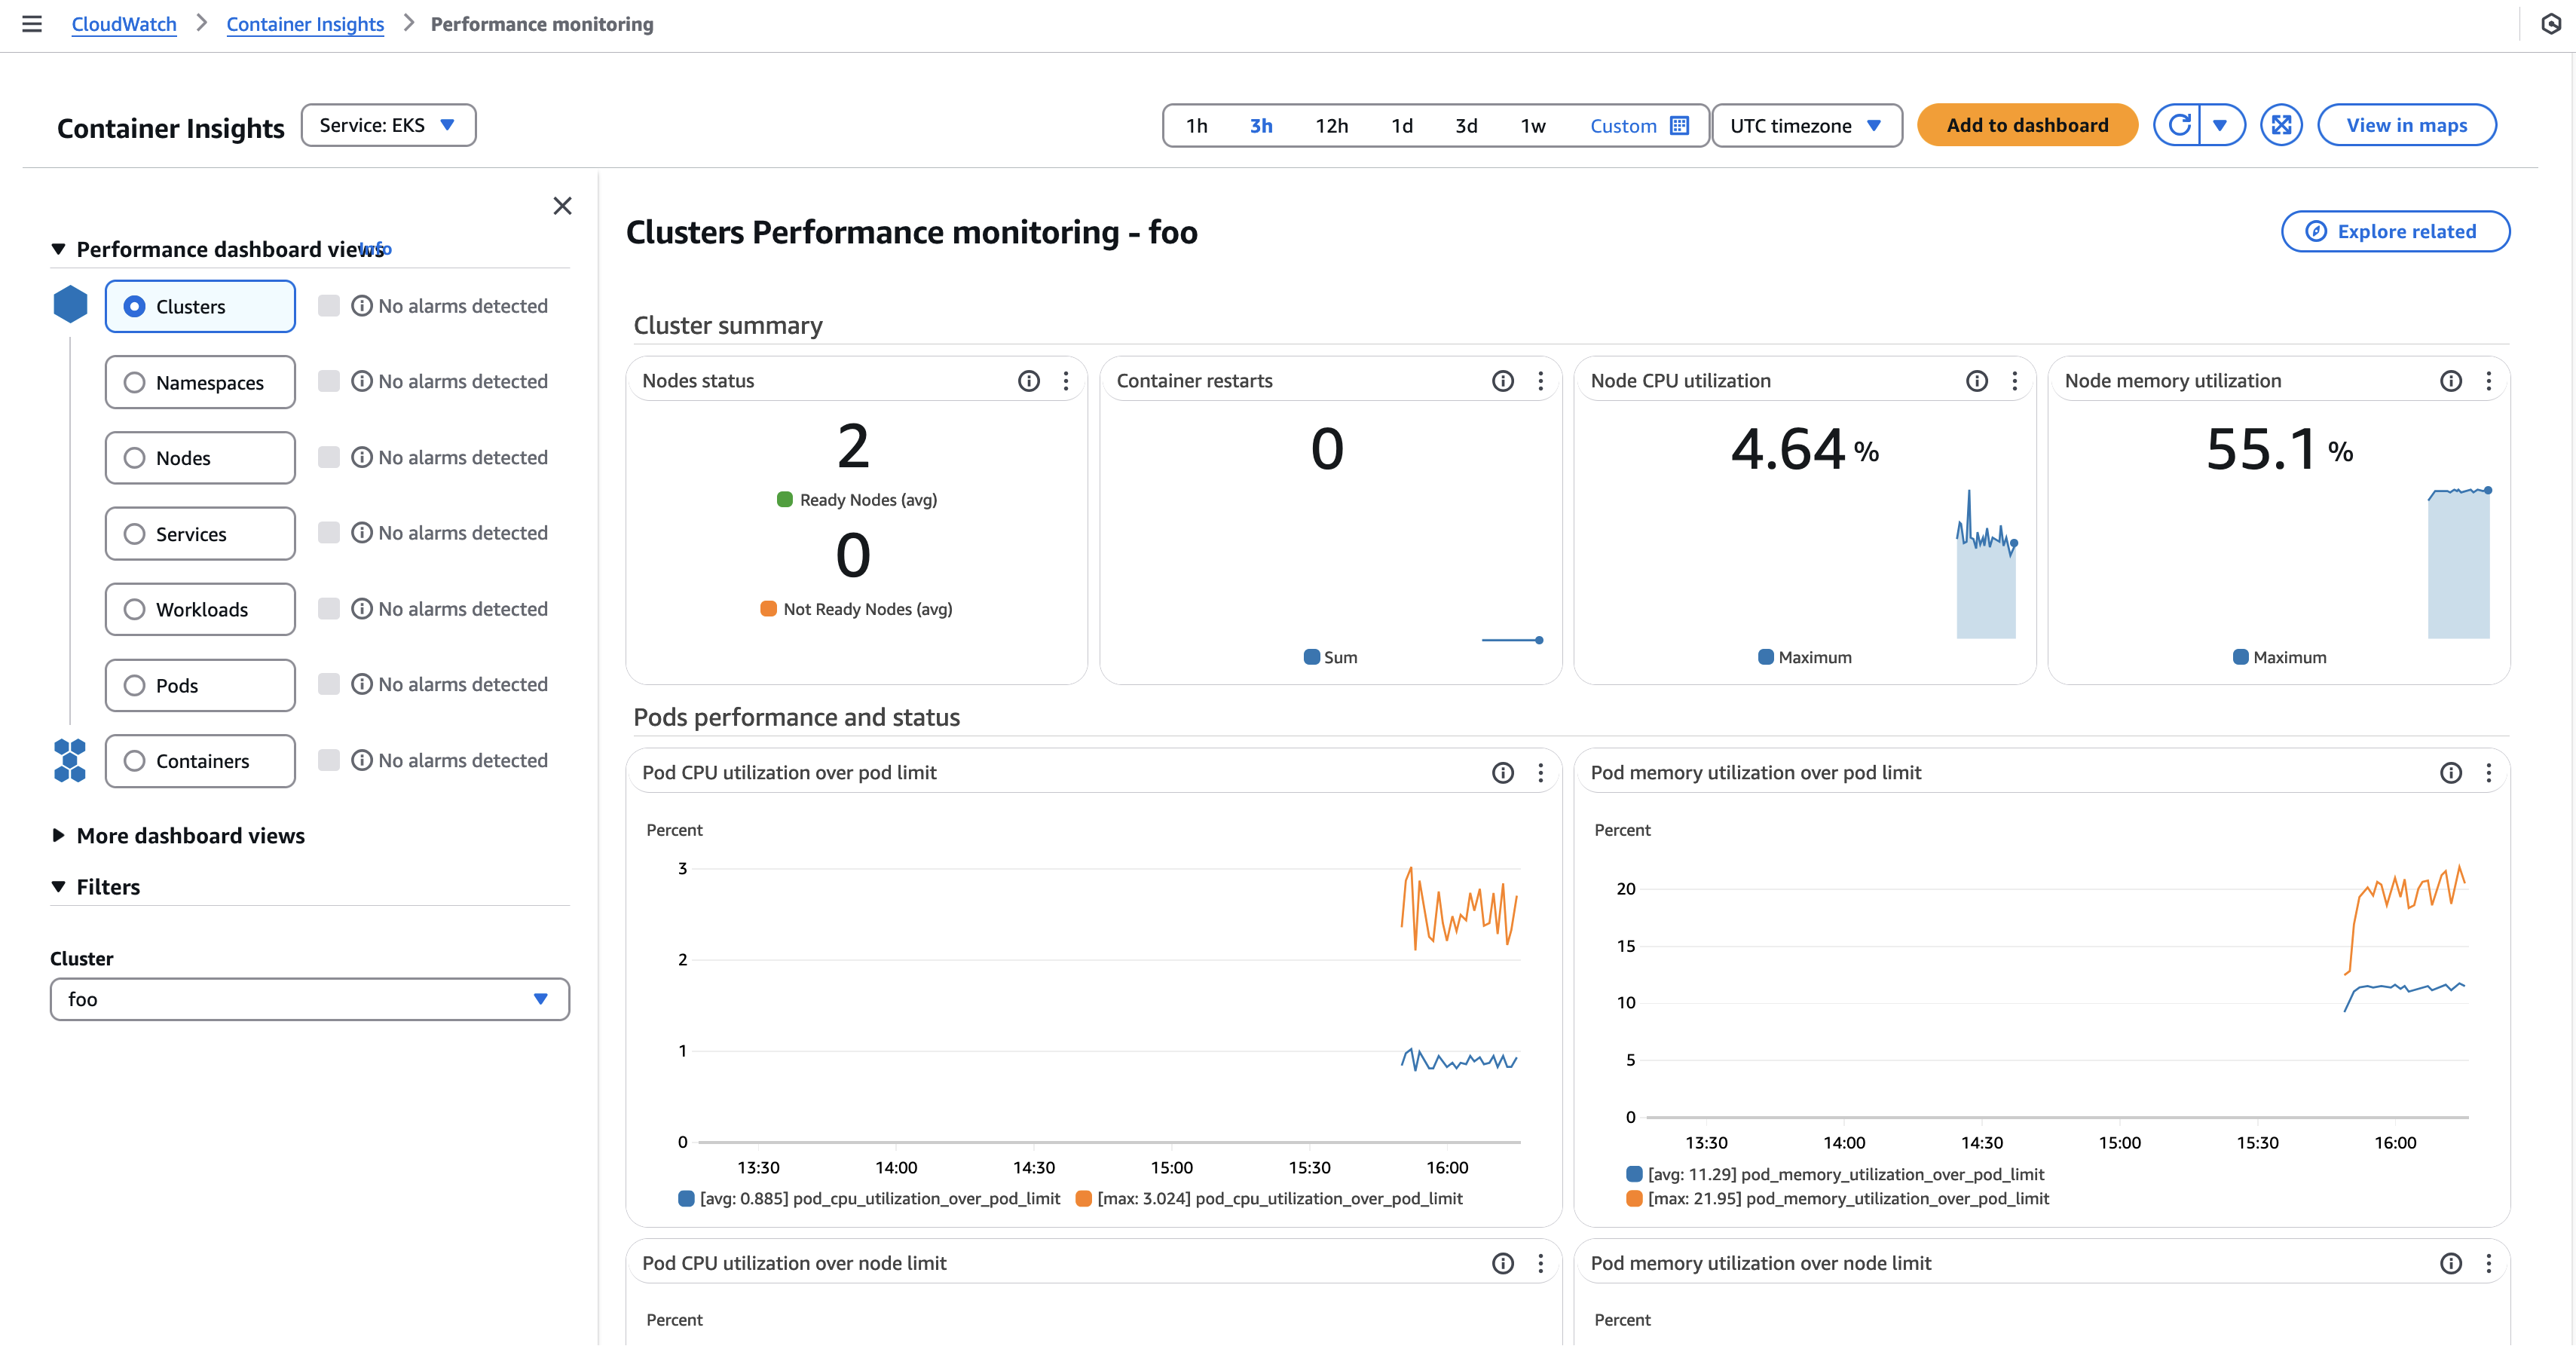Screen dimensions: 2576x1346
Task: Open Pod memory over node limit actions menu
Action: (2488, 1263)
